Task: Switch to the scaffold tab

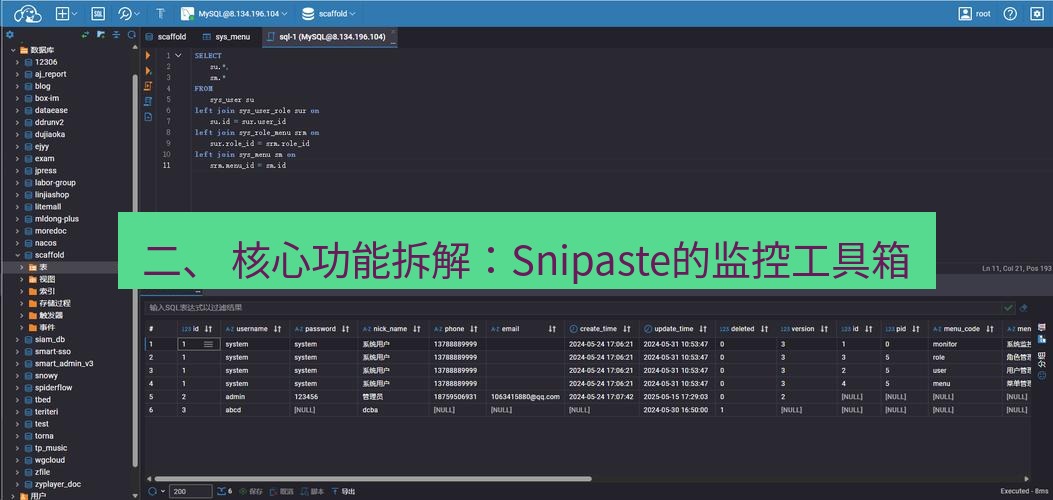Action: [x=166, y=37]
